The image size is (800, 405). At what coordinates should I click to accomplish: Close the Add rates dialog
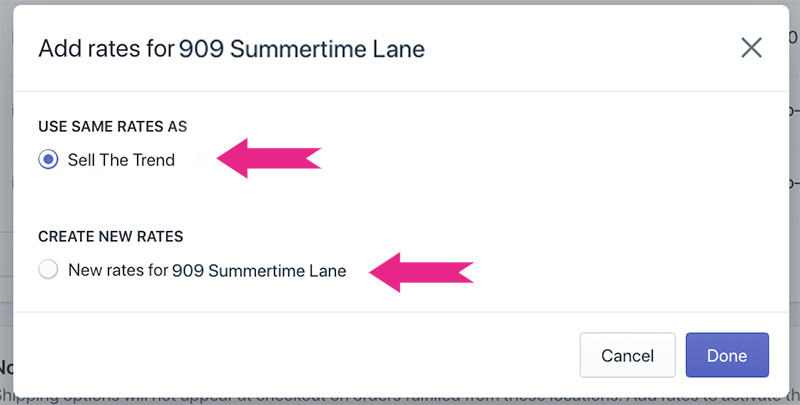750,47
